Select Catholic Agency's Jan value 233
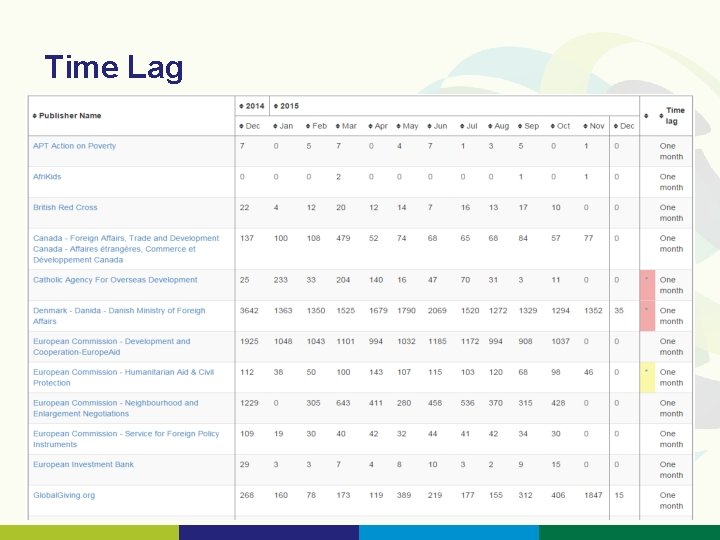This screenshot has width=720, height=540. tap(281, 280)
